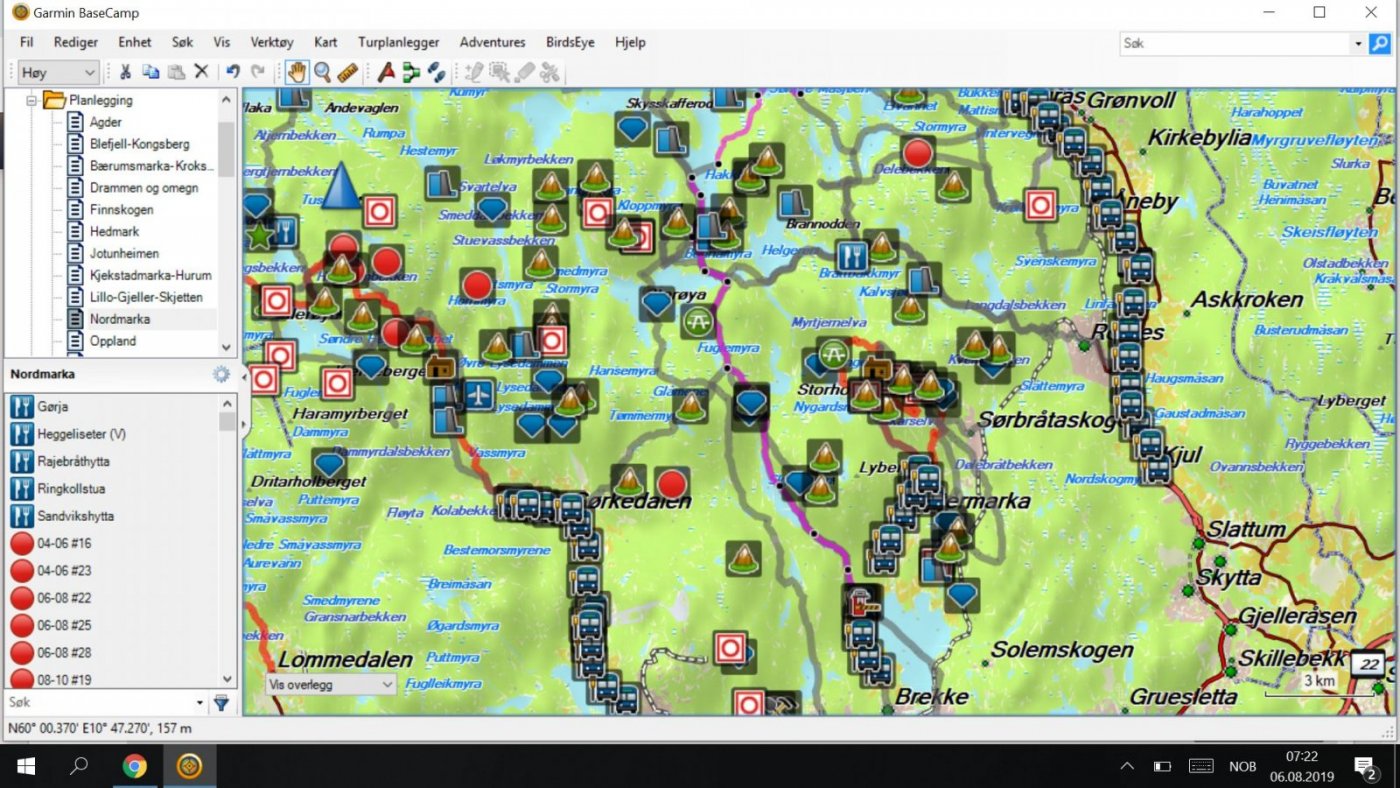Click the folder tree scrollbar down arrow
Viewport: 1400px width, 788px height.
[227, 347]
